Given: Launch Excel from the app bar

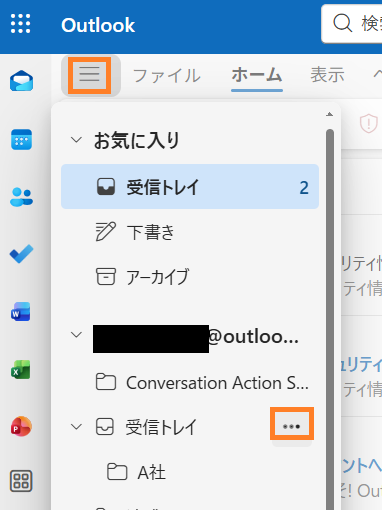Looking at the screenshot, I should pos(21,369).
